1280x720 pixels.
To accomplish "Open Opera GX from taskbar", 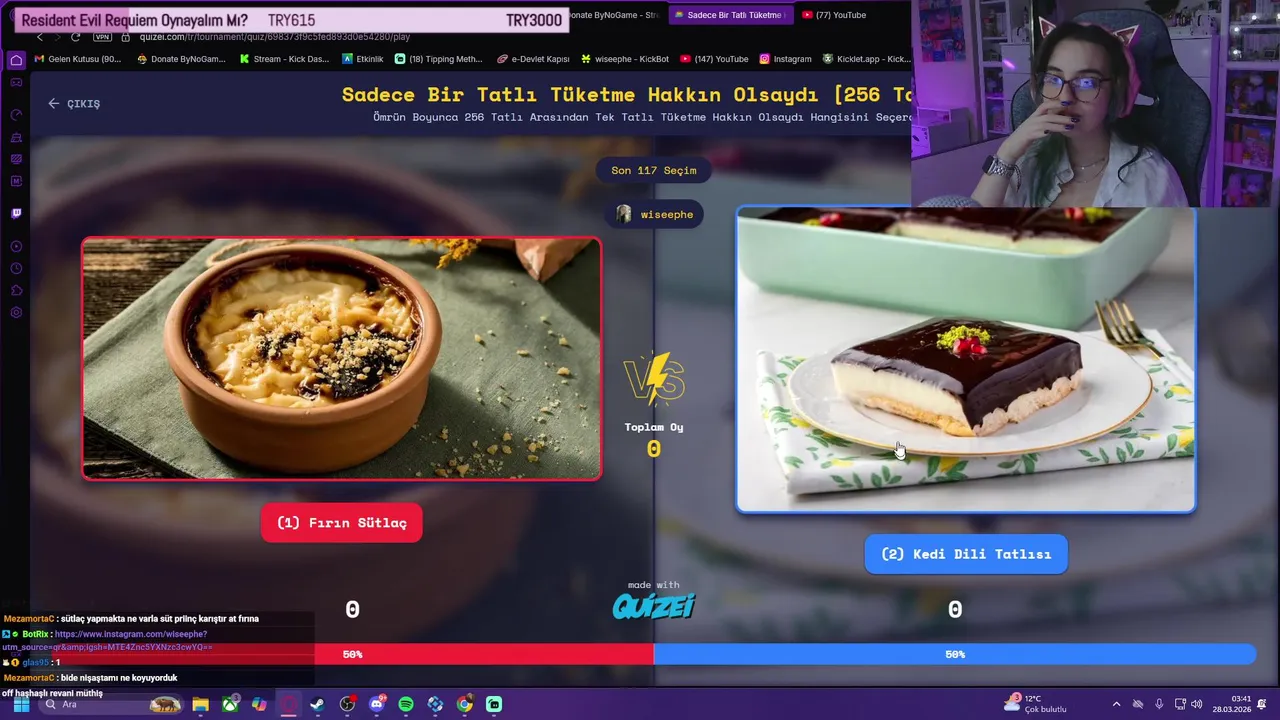I will (288, 704).
